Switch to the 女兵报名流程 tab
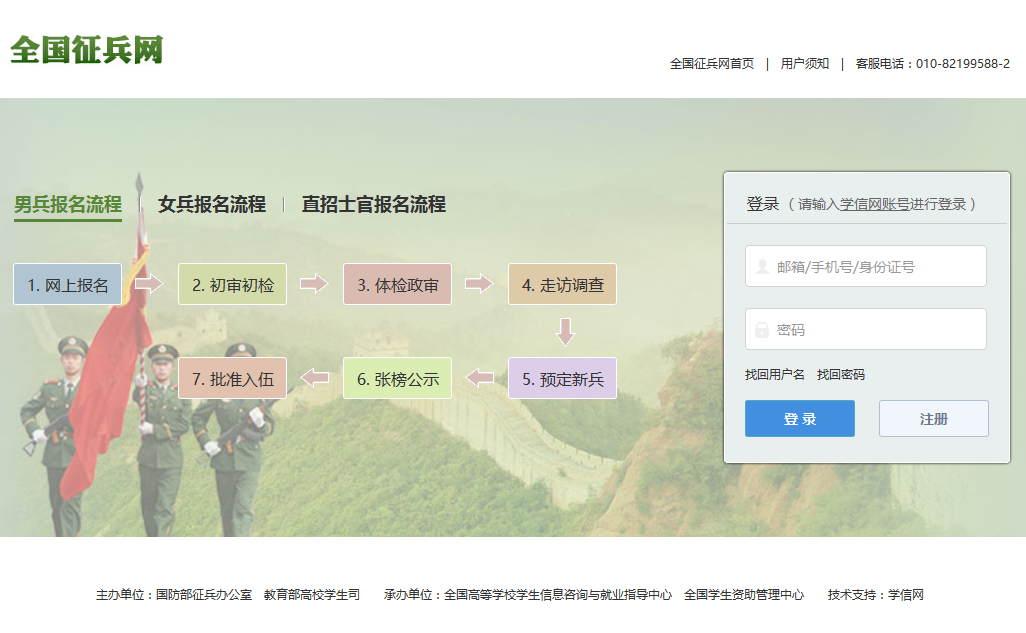Image resolution: width=1026 pixels, height=633 pixels. tap(212, 205)
